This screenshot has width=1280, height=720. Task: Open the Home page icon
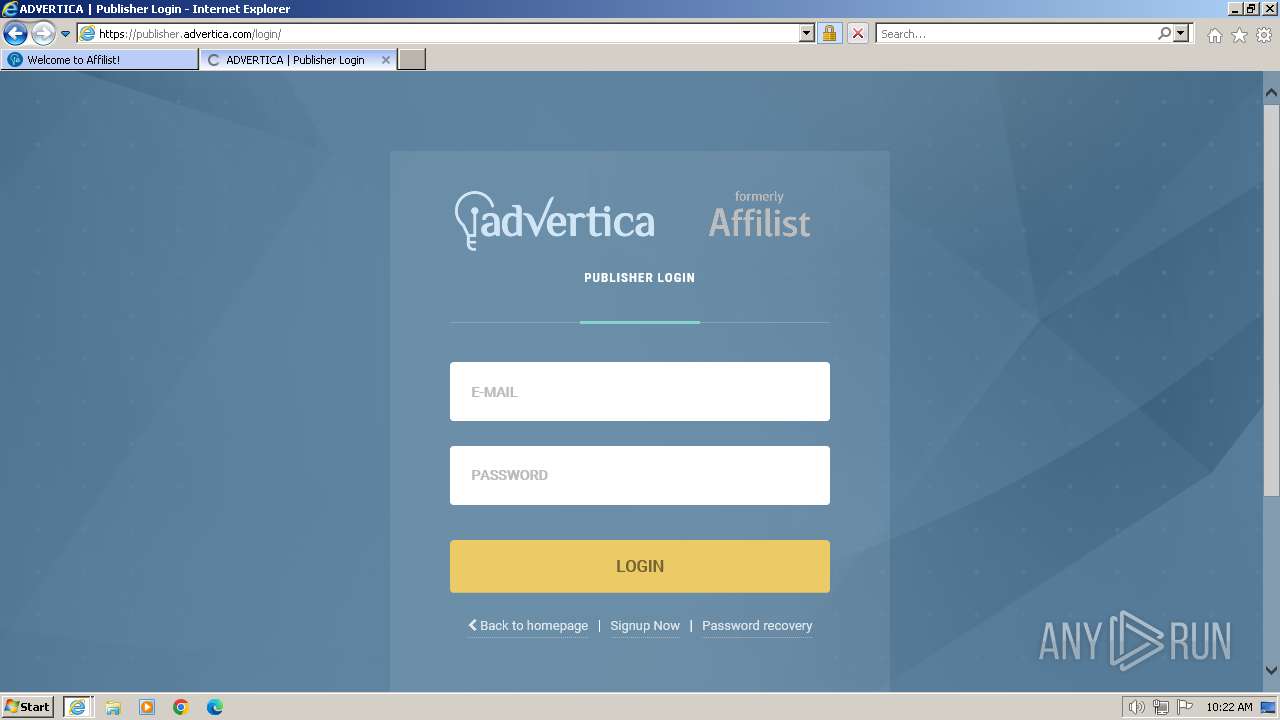click(1214, 35)
